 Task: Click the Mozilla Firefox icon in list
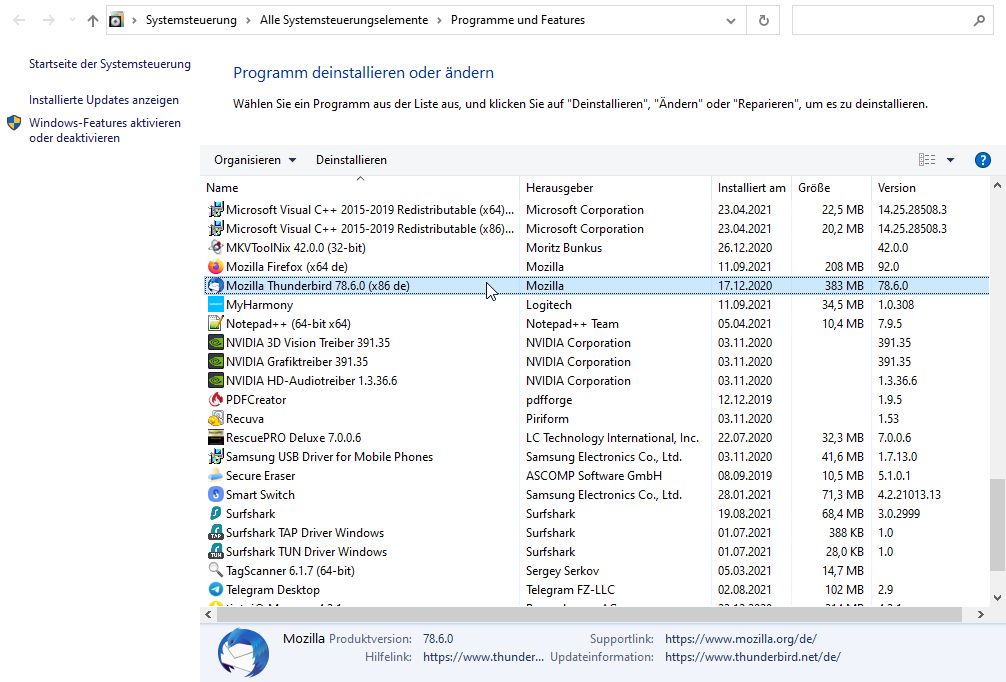tap(216, 267)
